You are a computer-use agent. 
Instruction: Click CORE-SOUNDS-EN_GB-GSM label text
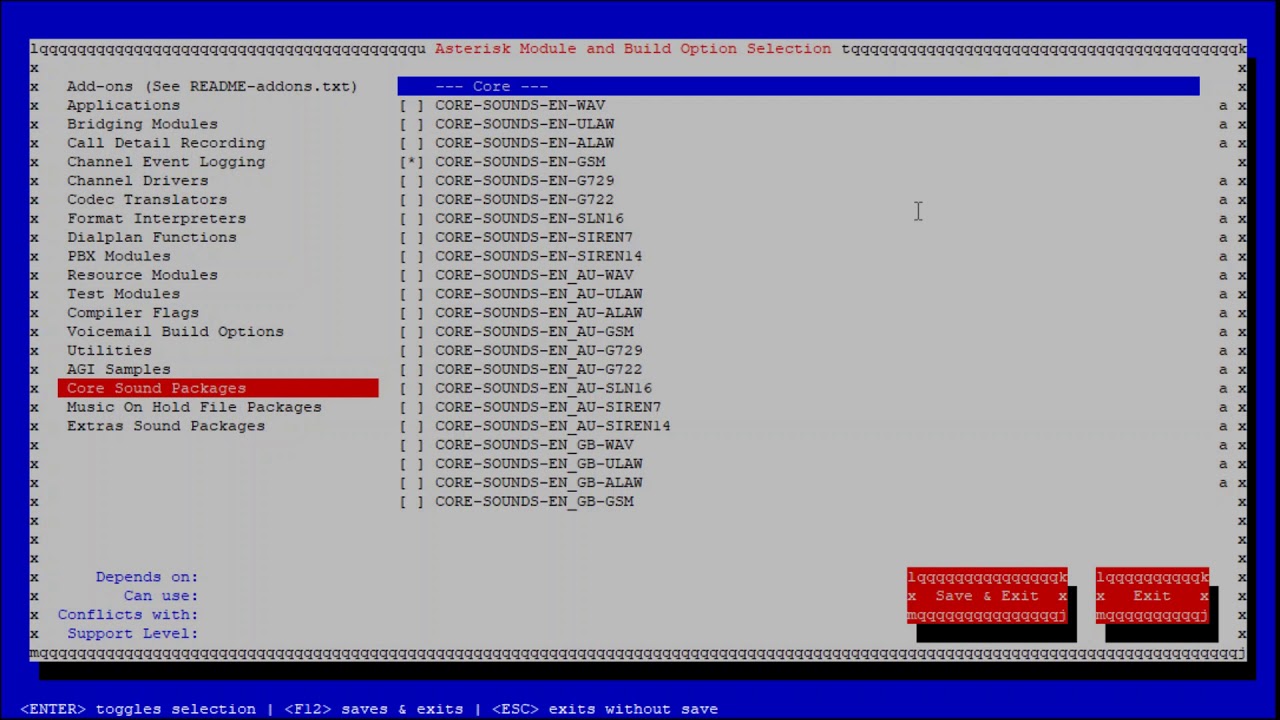coord(534,502)
